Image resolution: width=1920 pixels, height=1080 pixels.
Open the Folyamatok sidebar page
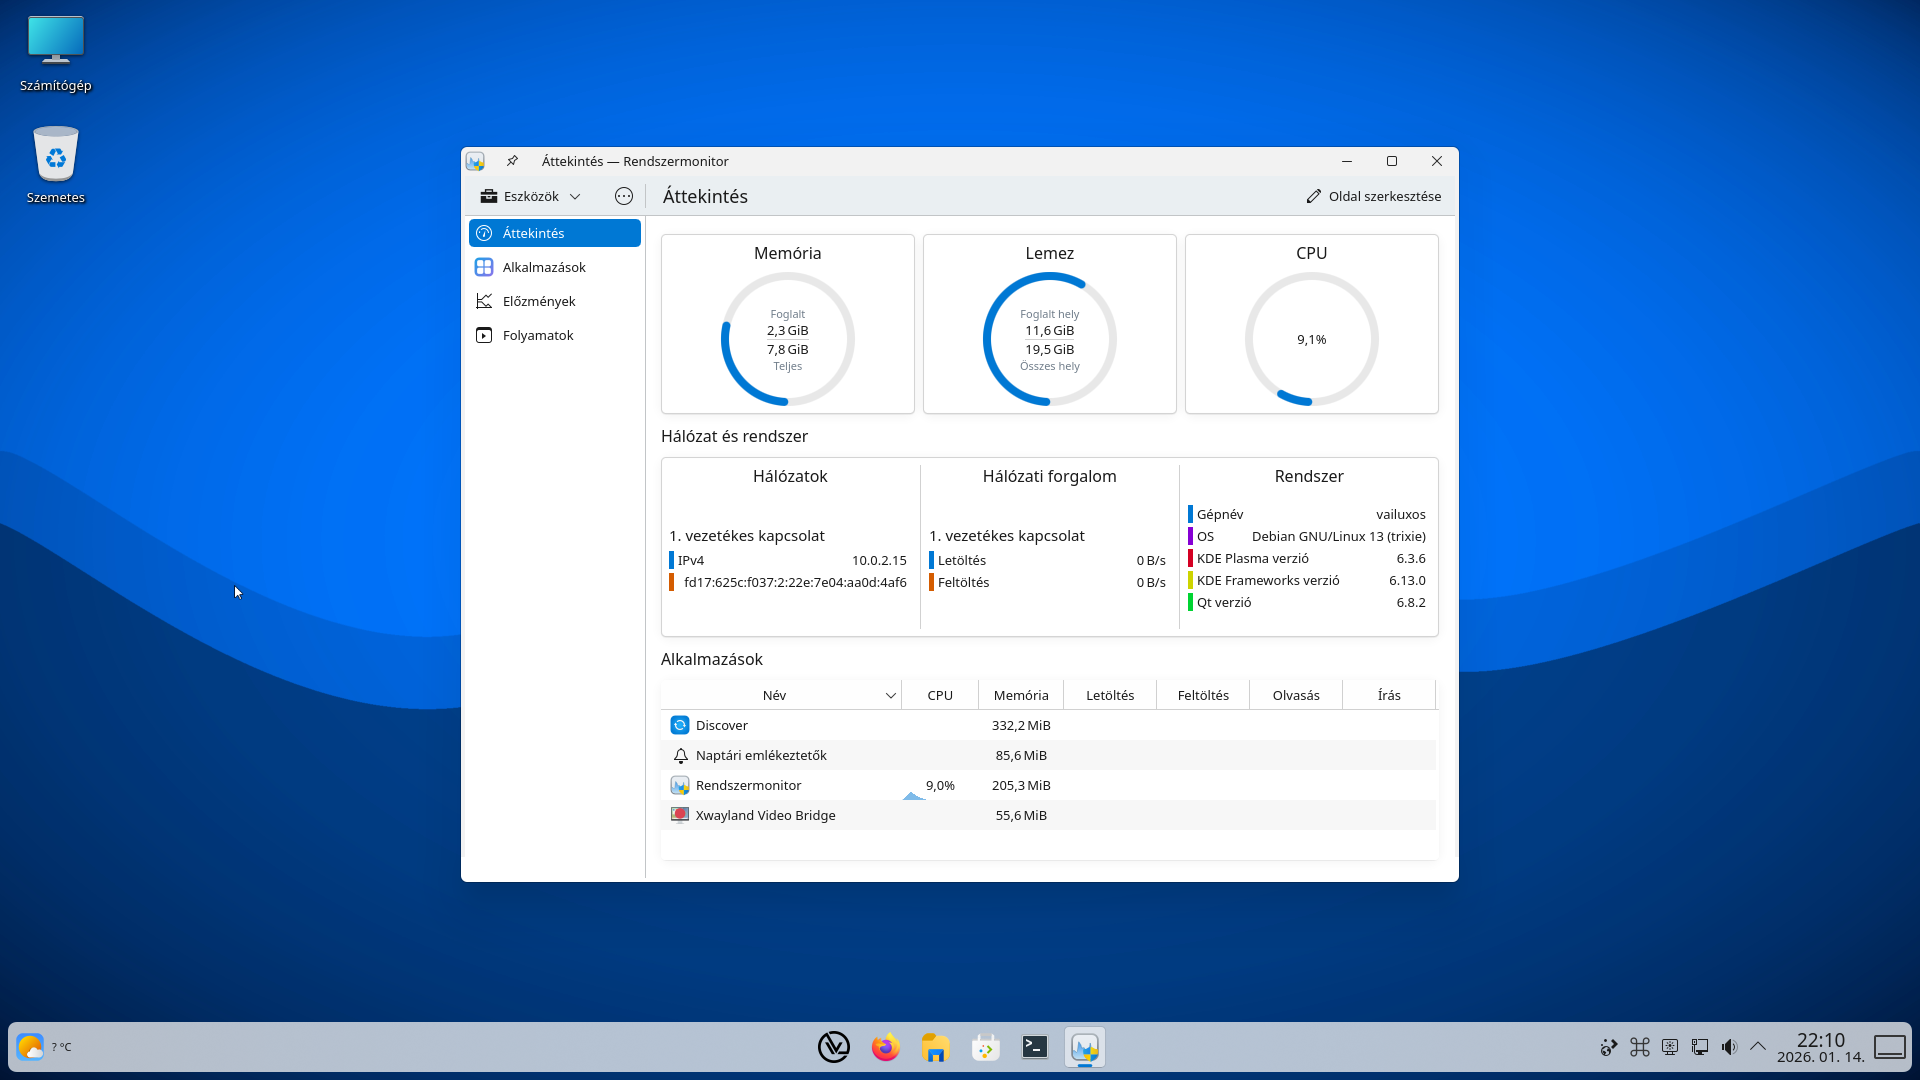tap(538, 335)
